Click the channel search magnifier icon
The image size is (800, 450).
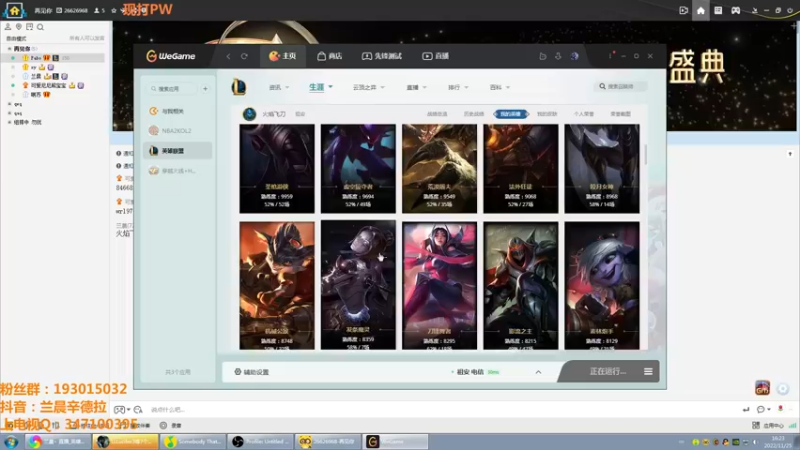click(x=40, y=27)
